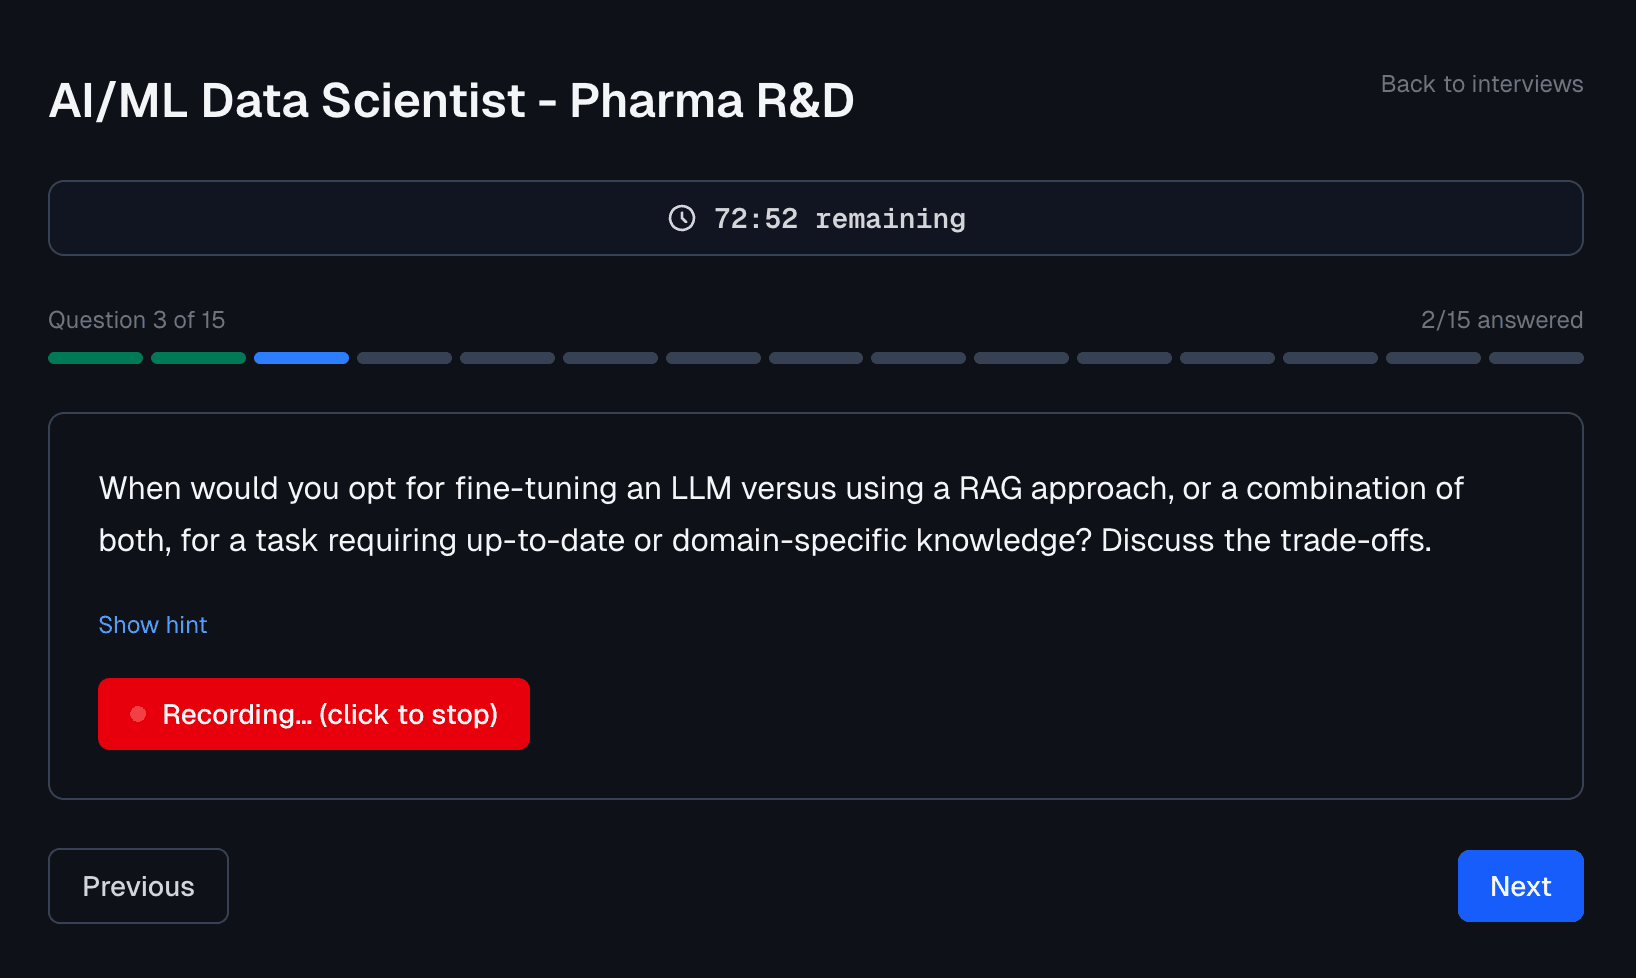Expand the Show hint link
The width and height of the screenshot is (1636, 978).
[x=153, y=625]
